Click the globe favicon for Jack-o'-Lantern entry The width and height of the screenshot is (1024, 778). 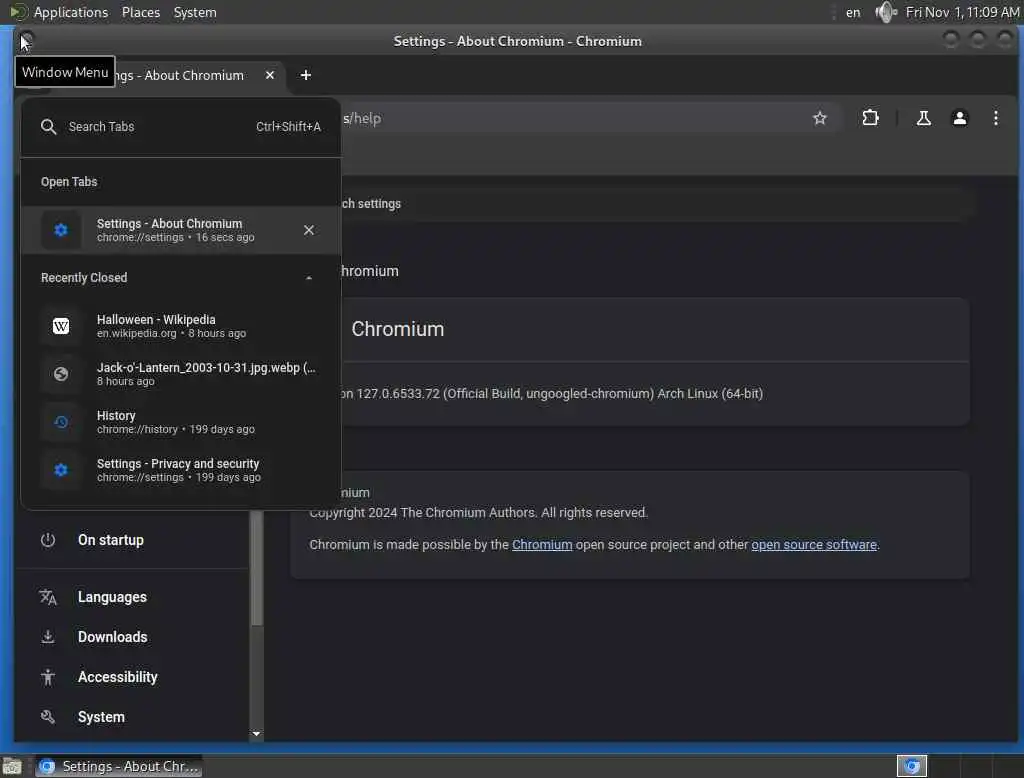tap(61, 374)
